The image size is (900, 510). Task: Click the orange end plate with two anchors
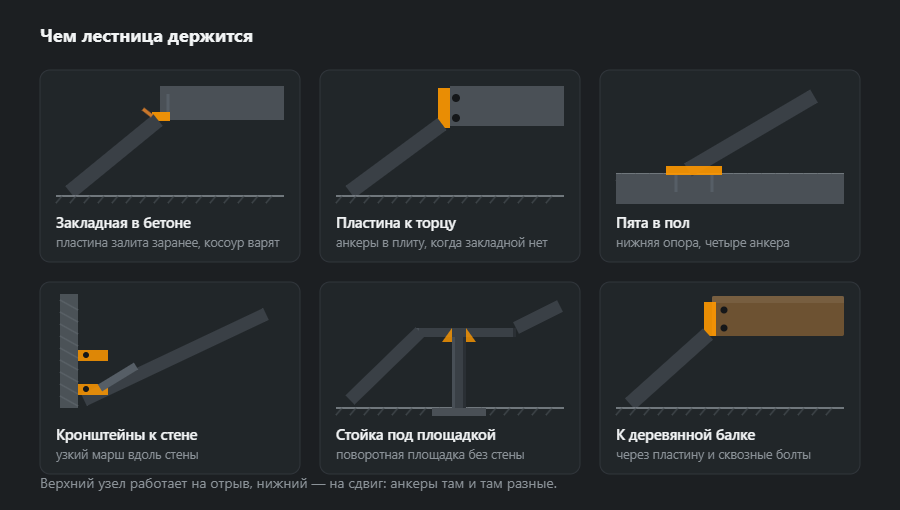point(444,107)
